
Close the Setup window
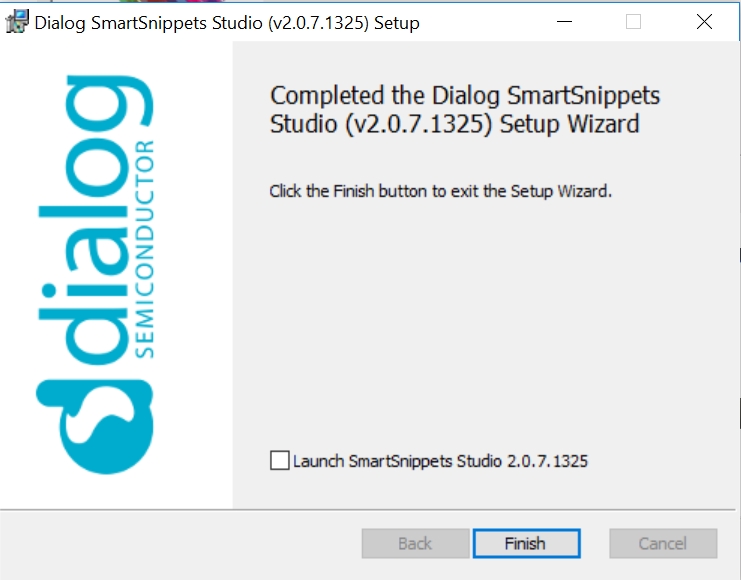pos(704,22)
